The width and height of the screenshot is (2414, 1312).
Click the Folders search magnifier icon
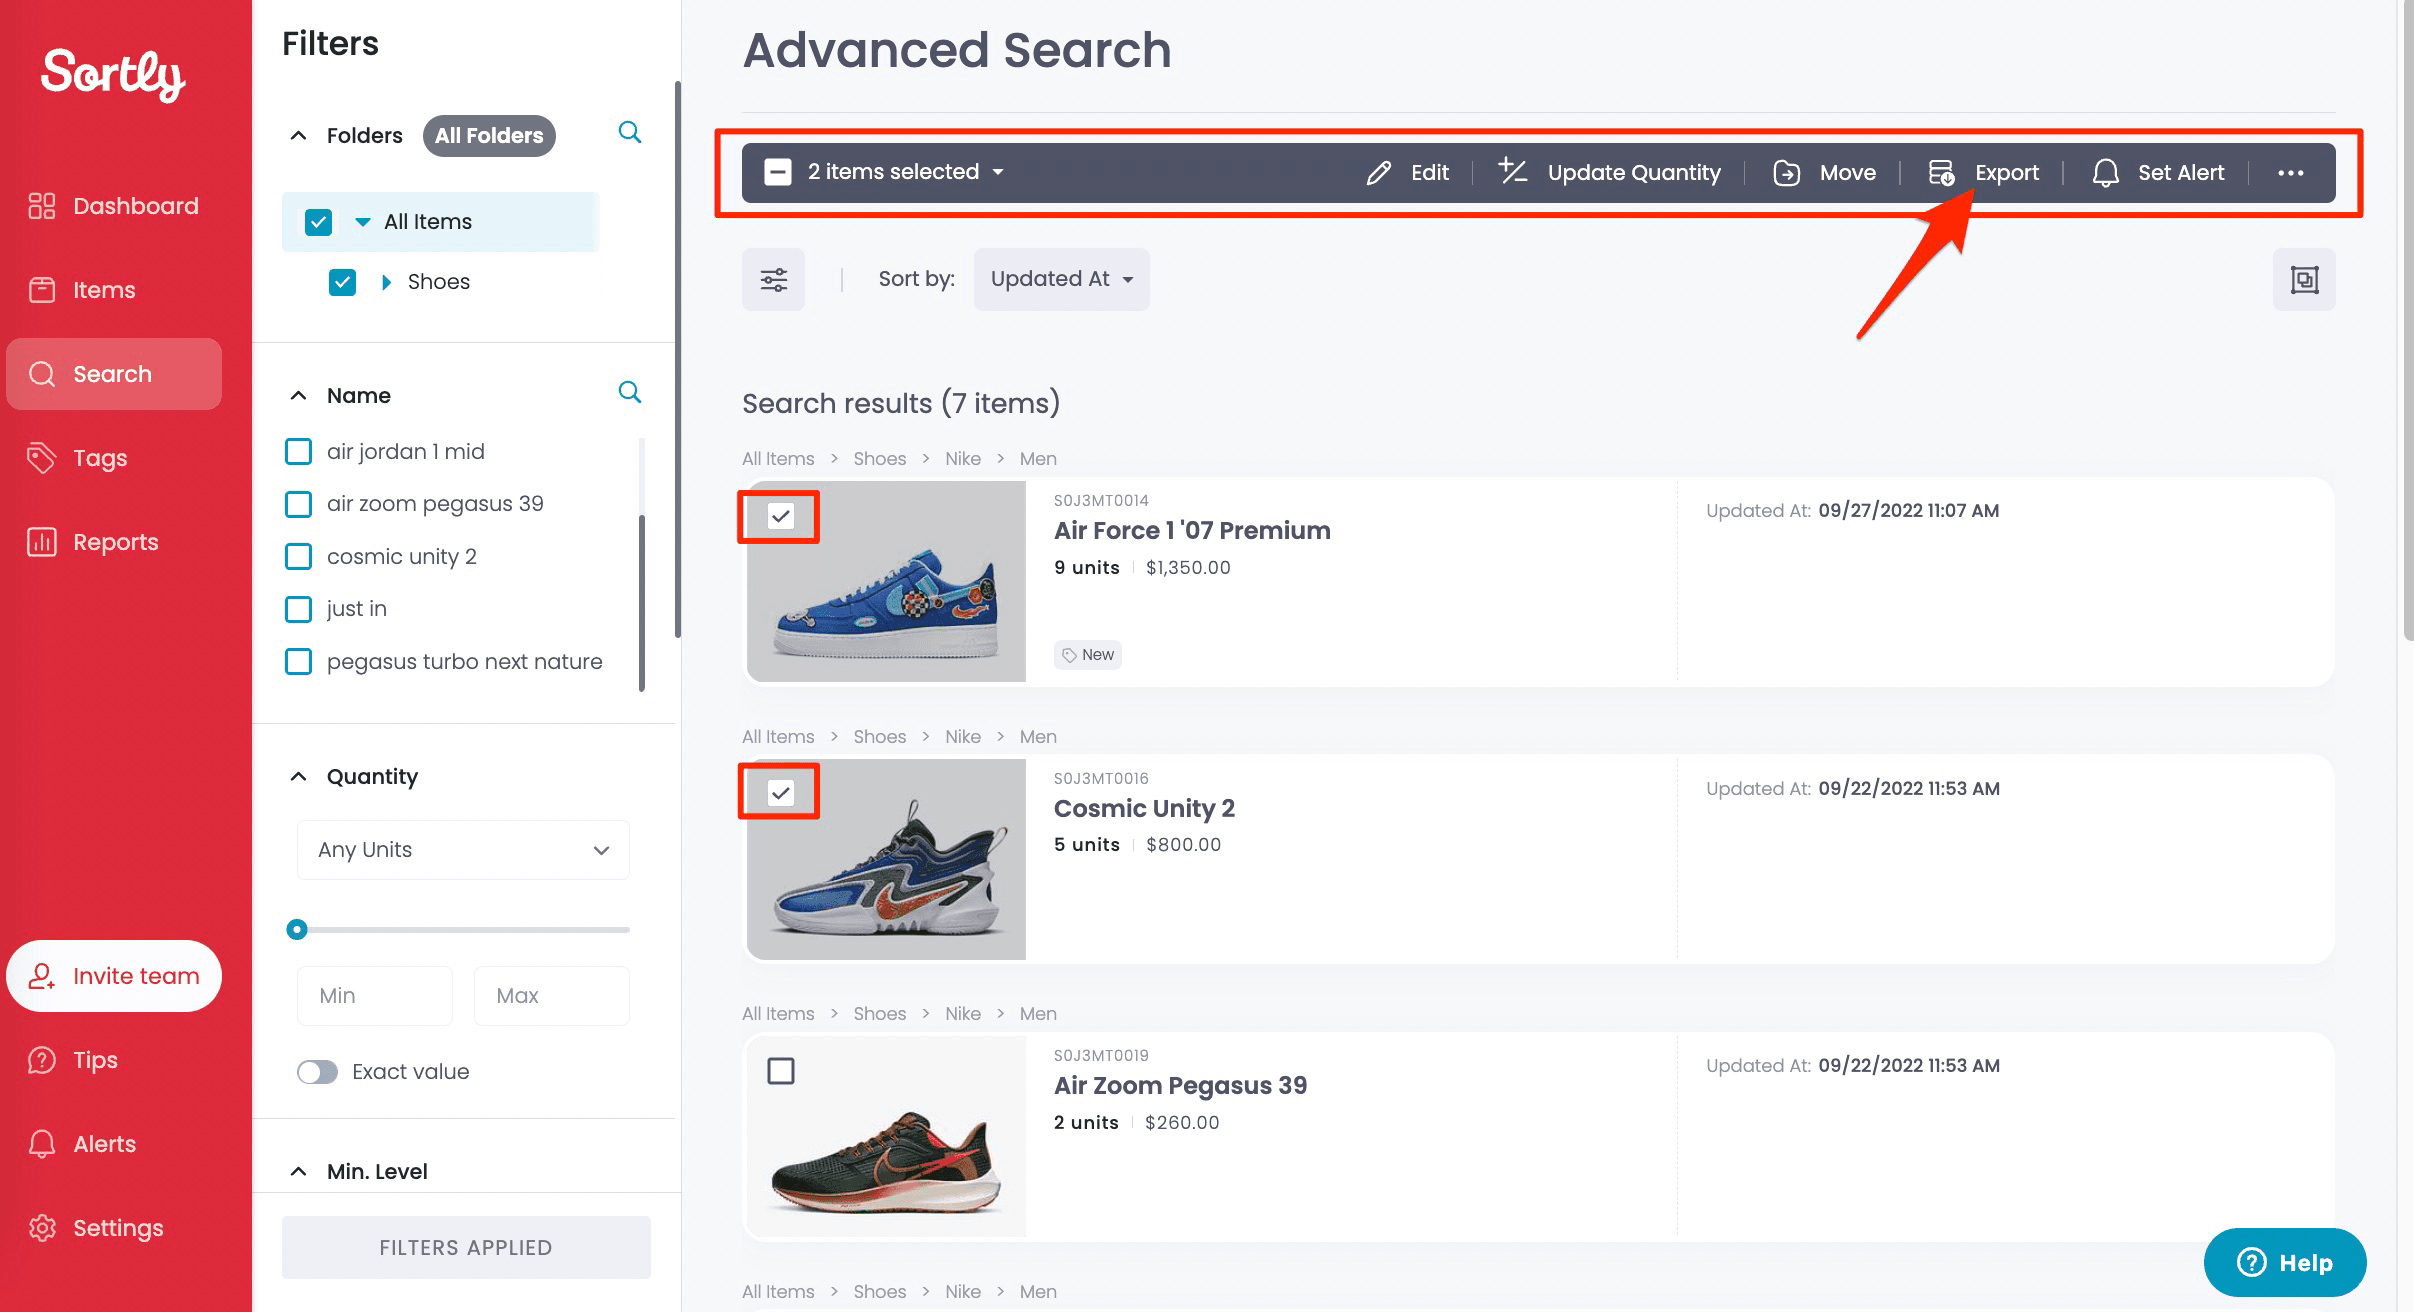point(629,132)
